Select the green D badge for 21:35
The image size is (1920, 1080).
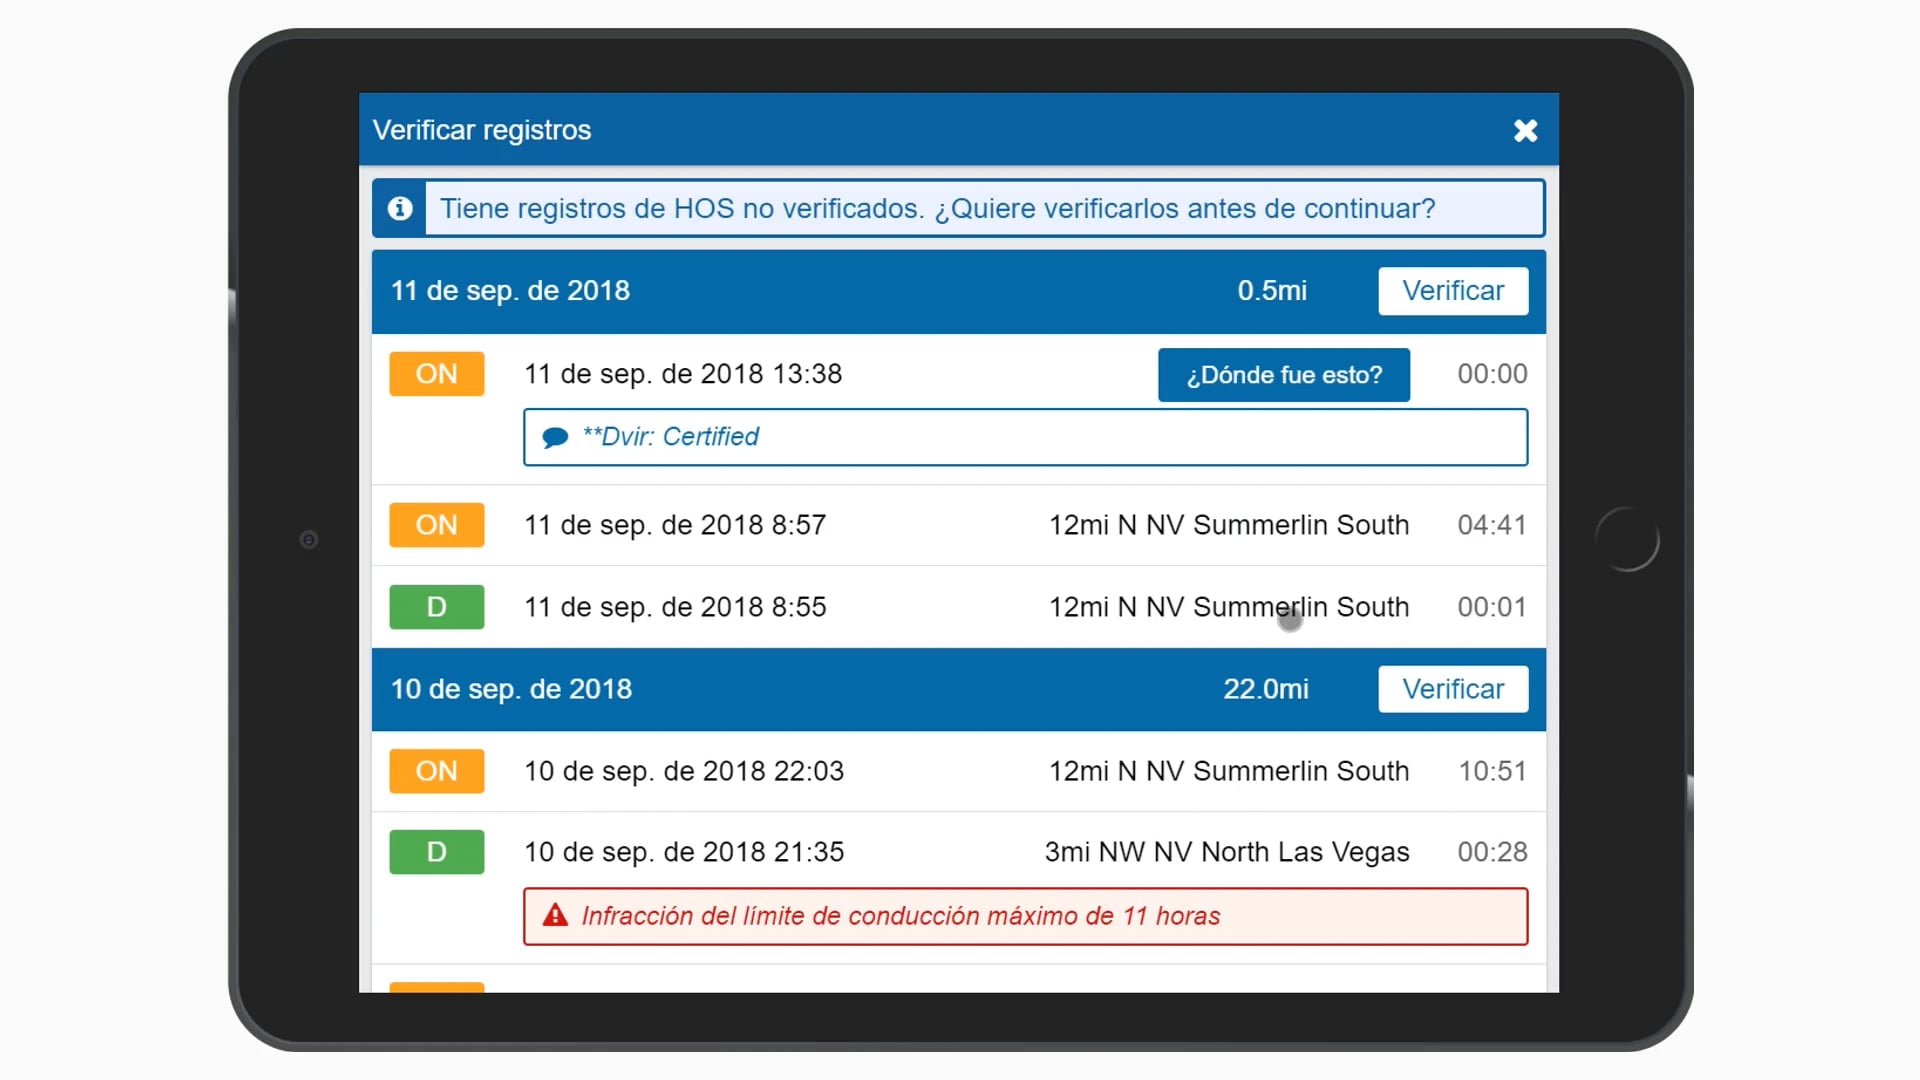tap(436, 852)
